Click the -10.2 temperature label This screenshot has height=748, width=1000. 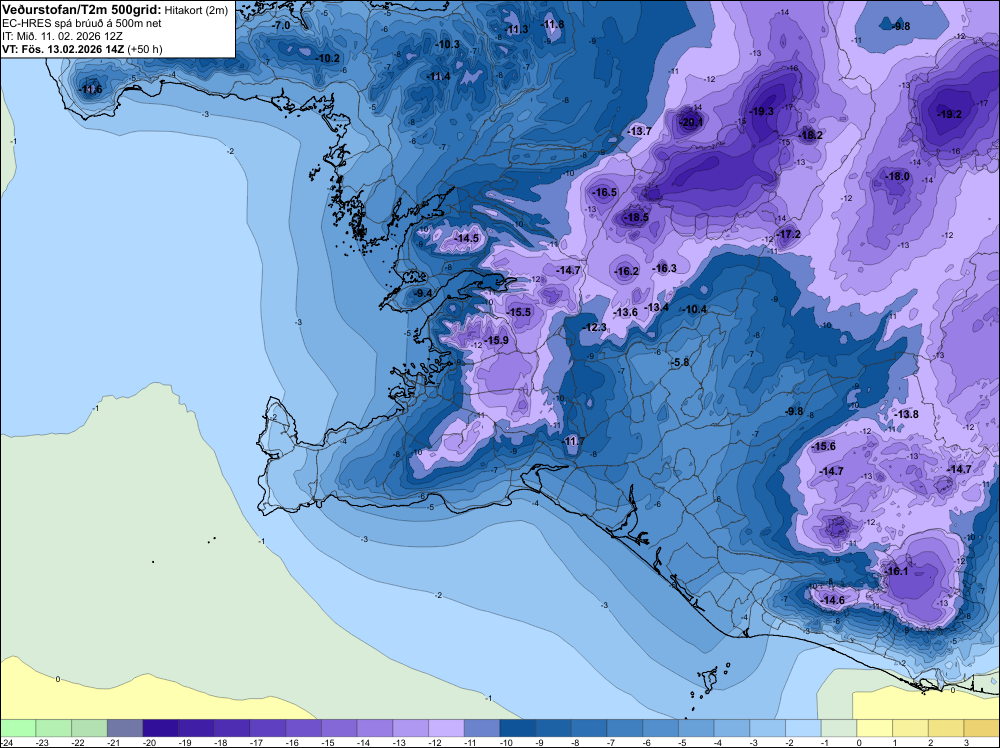coord(328,58)
